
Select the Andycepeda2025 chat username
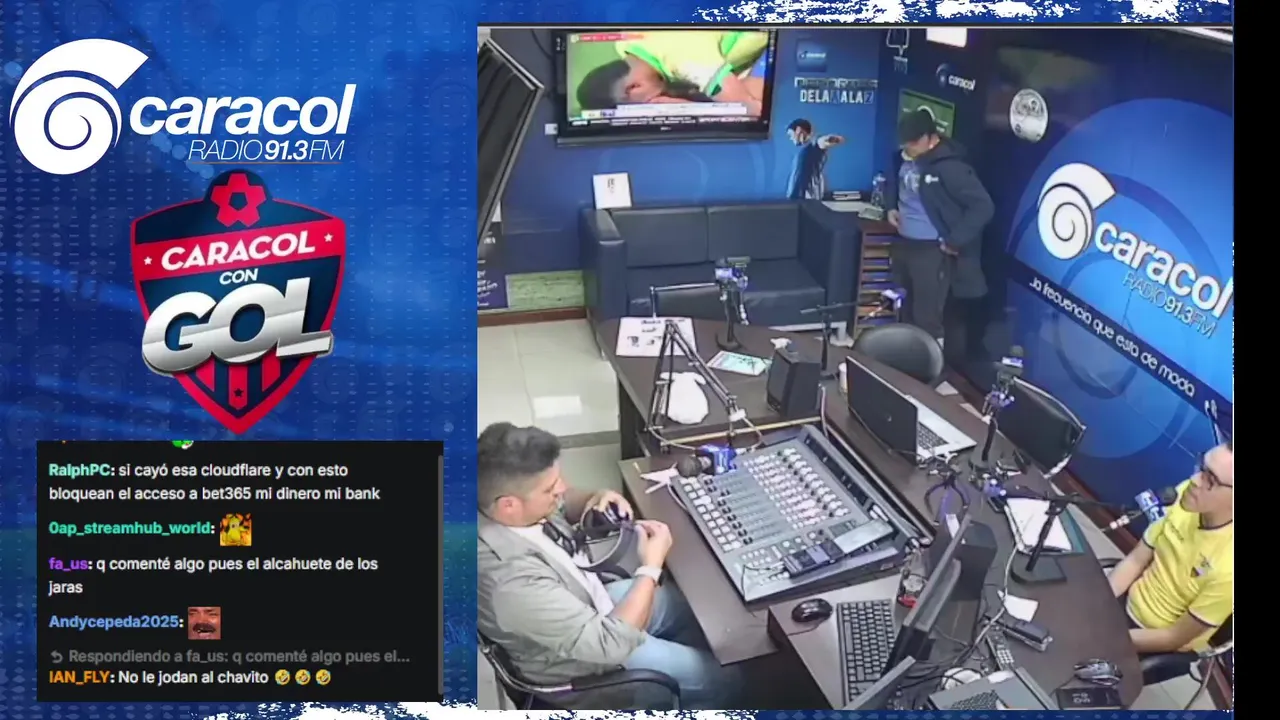(115, 622)
